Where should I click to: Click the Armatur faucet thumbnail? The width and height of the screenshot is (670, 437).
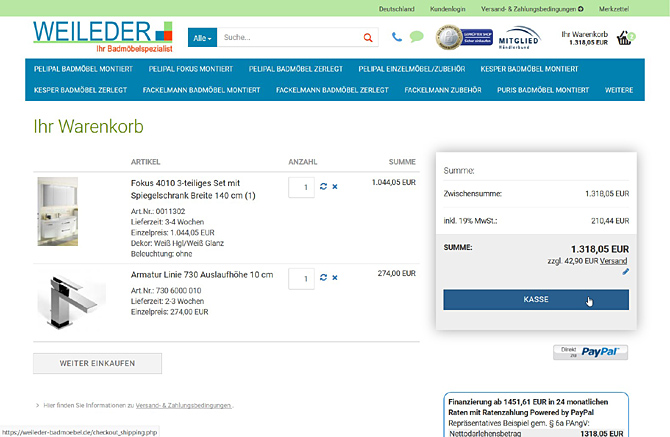pyautogui.click(x=72, y=301)
